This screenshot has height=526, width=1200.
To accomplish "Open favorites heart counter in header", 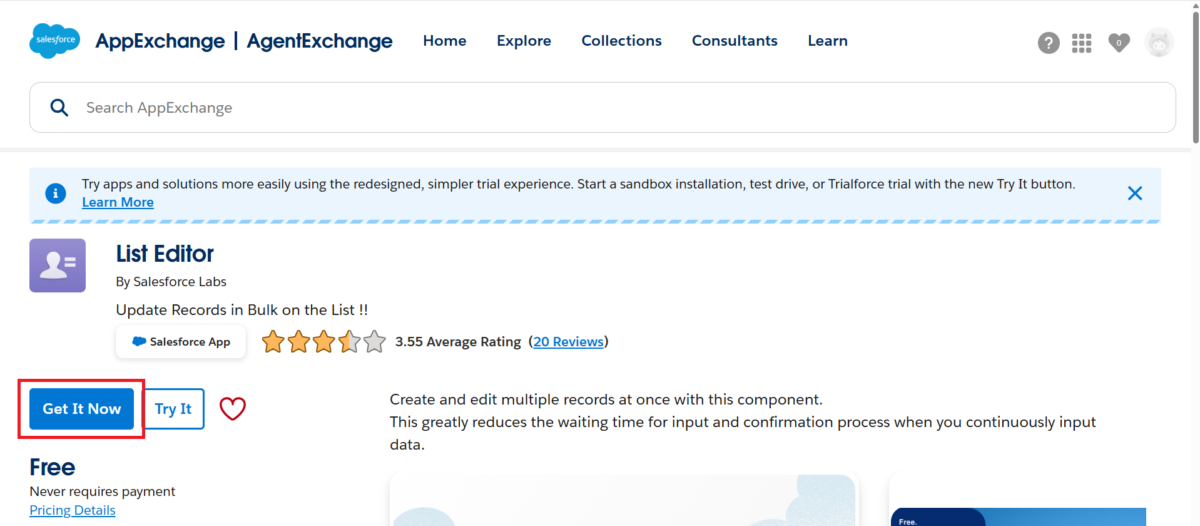I will pos(1119,43).
